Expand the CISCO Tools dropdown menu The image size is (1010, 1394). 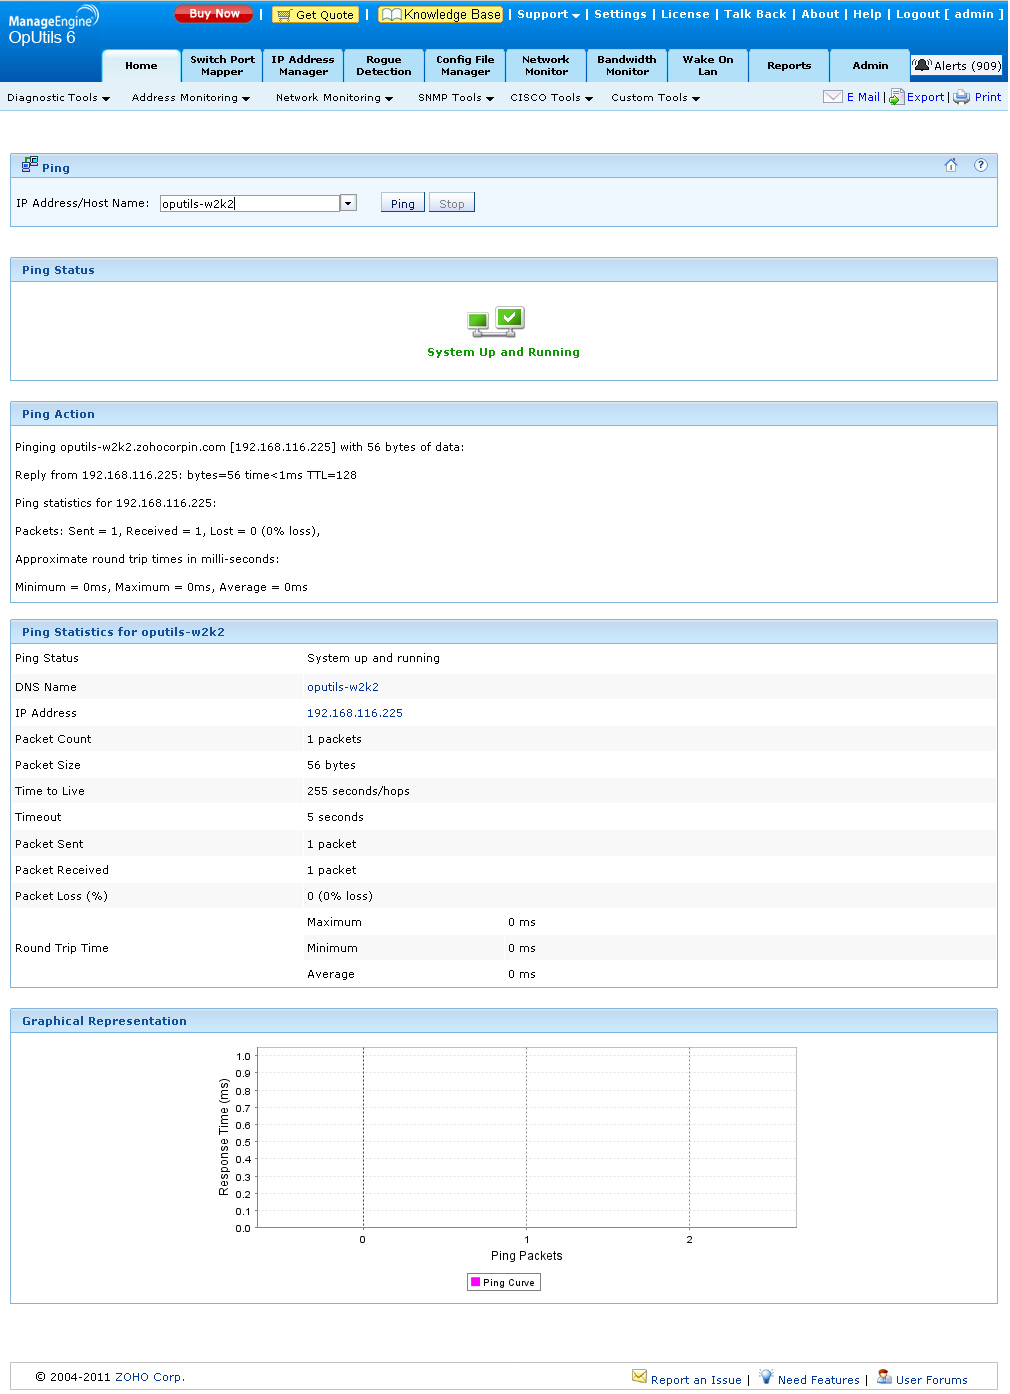tap(551, 98)
